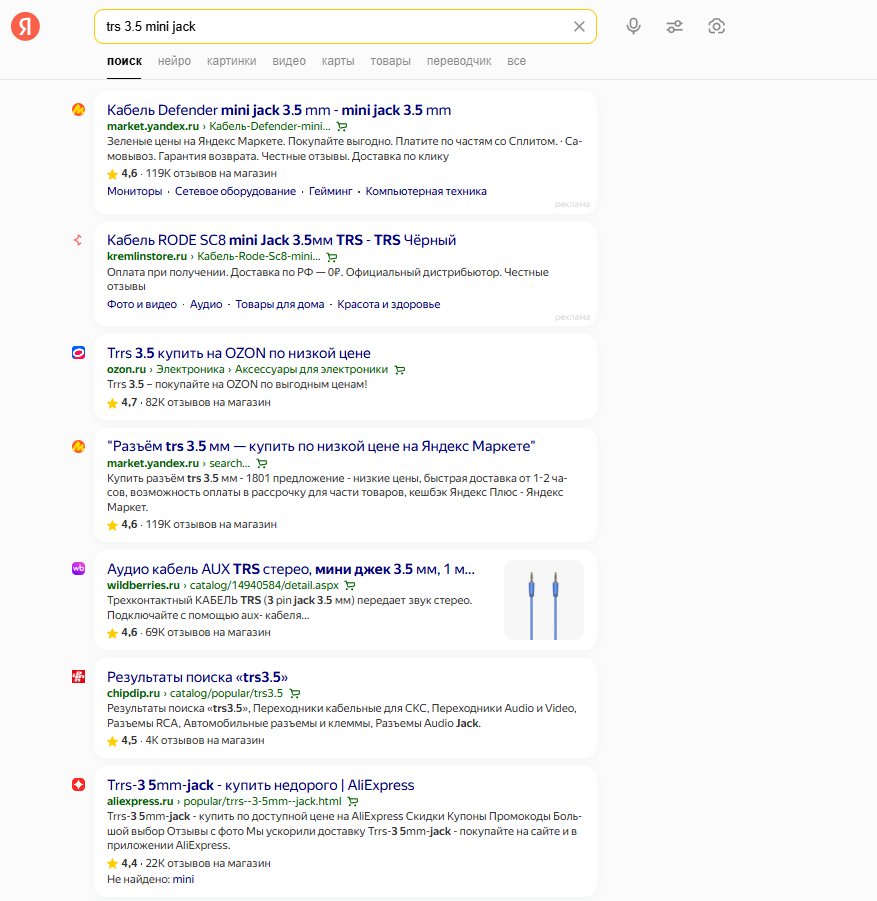Click the kremlinstore.ru domain link
Screen dimensions: 877x901
[x=147, y=256]
